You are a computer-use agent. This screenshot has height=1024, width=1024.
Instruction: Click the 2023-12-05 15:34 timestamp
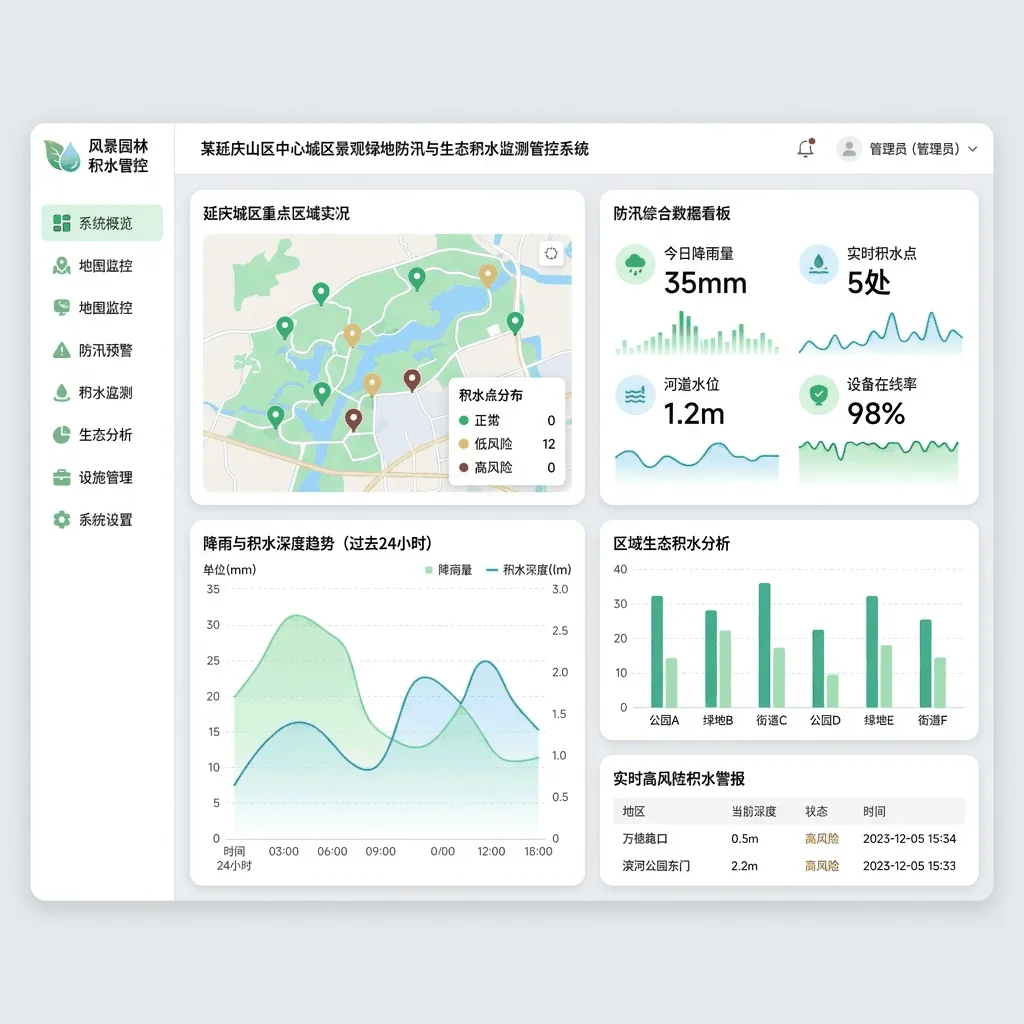[x=909, y=839]
